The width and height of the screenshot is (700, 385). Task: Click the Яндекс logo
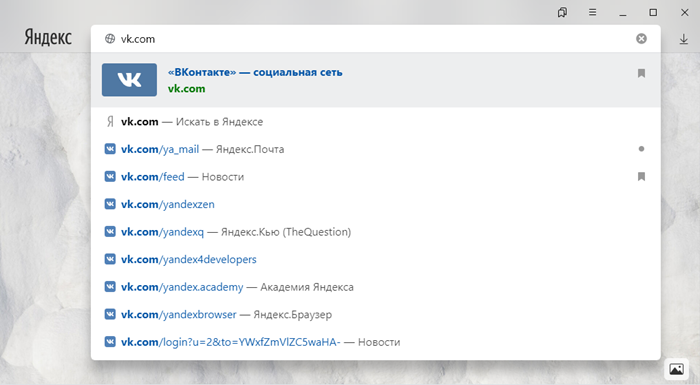[48, 38]
